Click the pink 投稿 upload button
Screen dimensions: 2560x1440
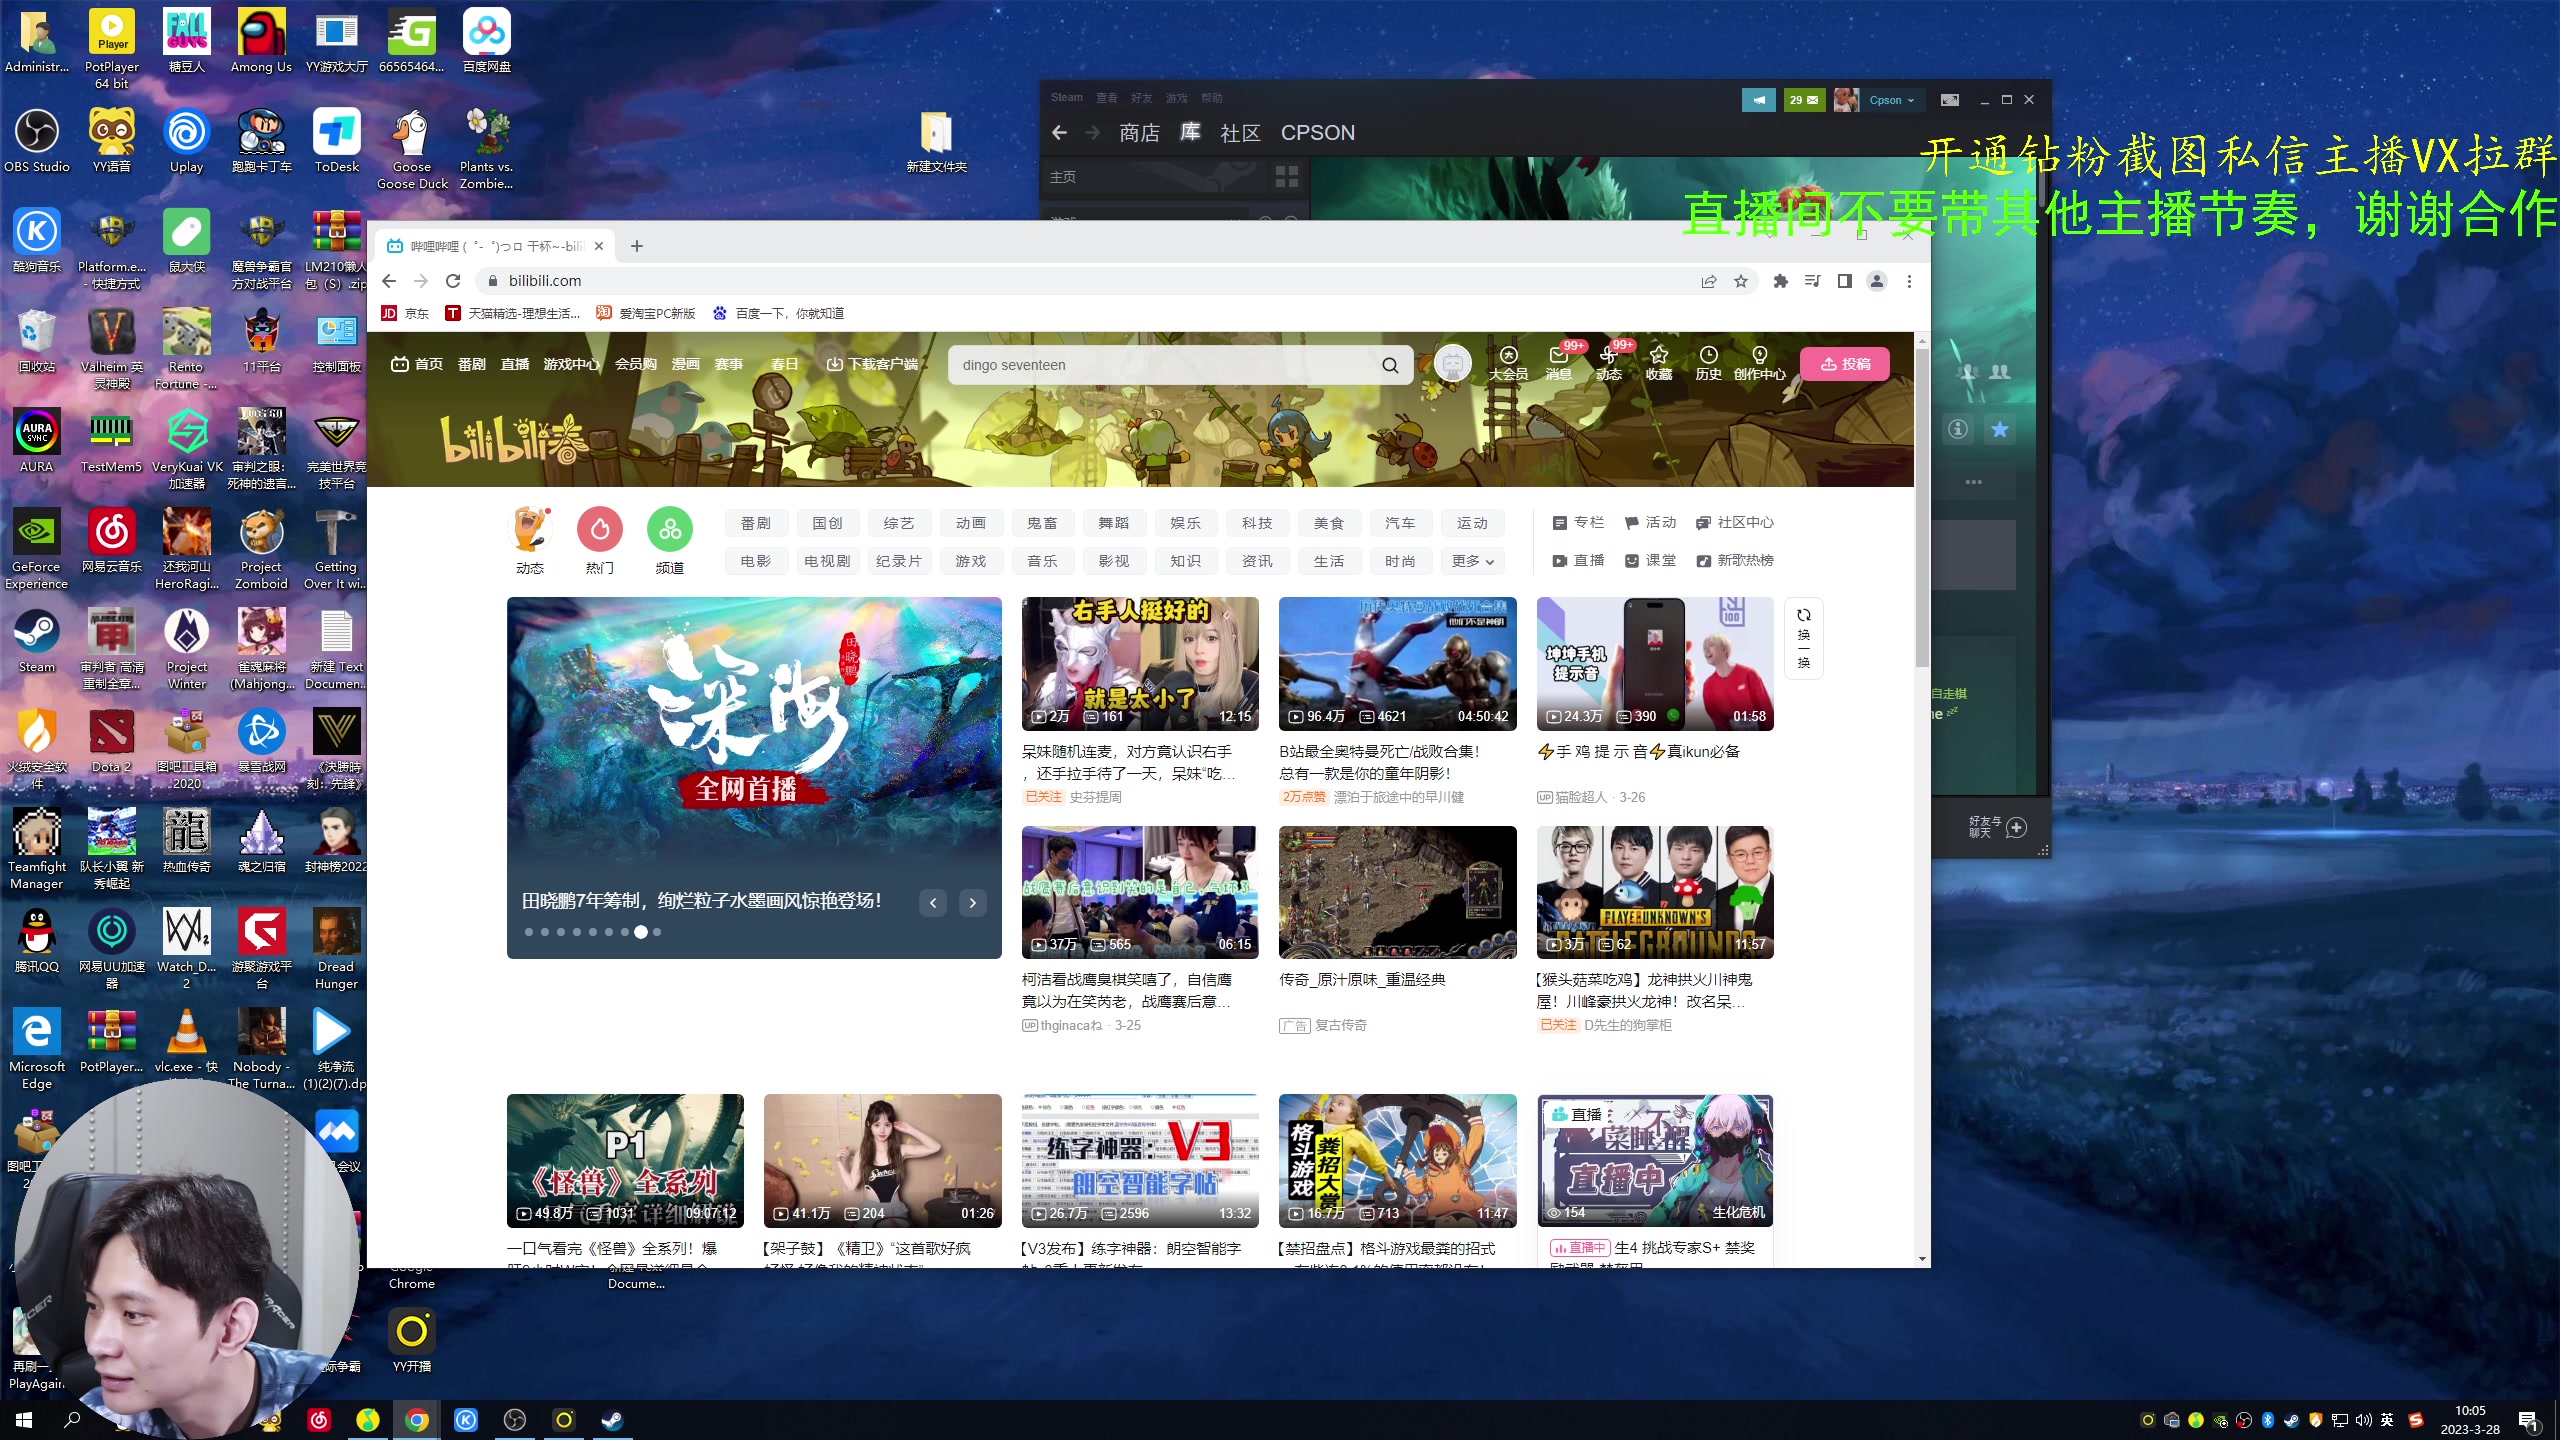1845,364
